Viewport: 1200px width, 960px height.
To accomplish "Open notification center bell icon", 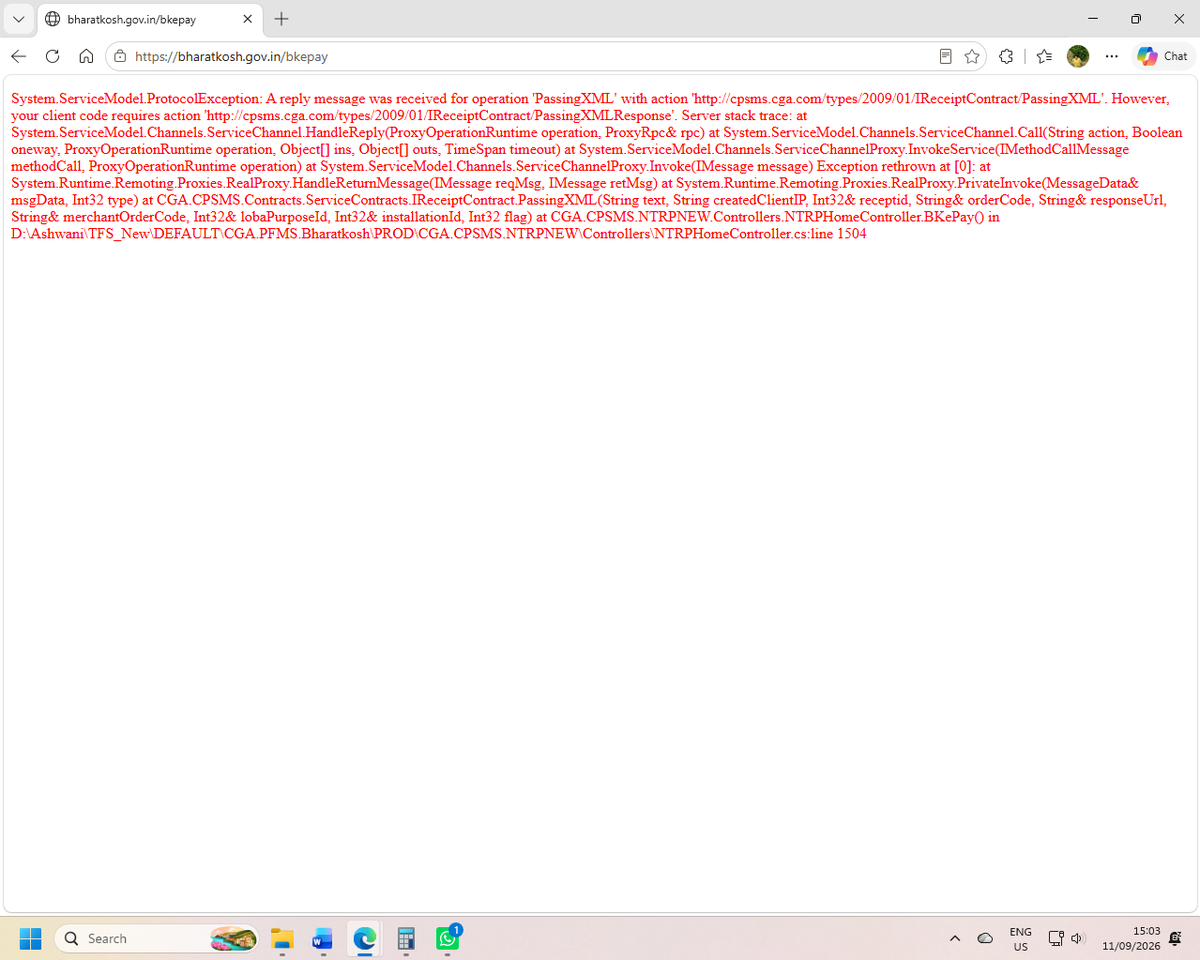I will (1176, 938).
